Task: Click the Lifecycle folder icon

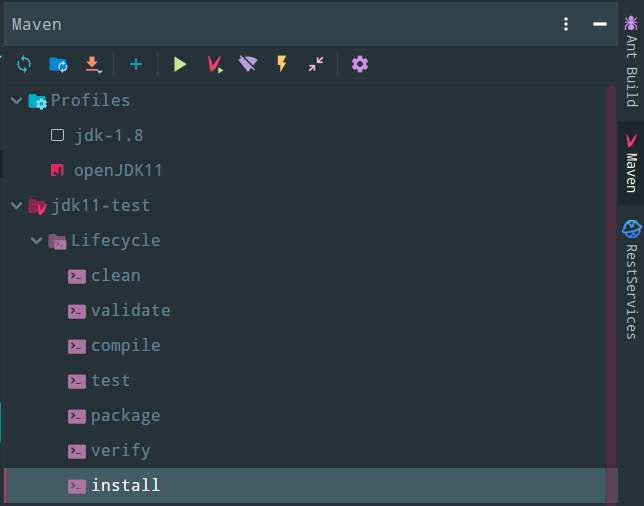Action: coord(57,242)
